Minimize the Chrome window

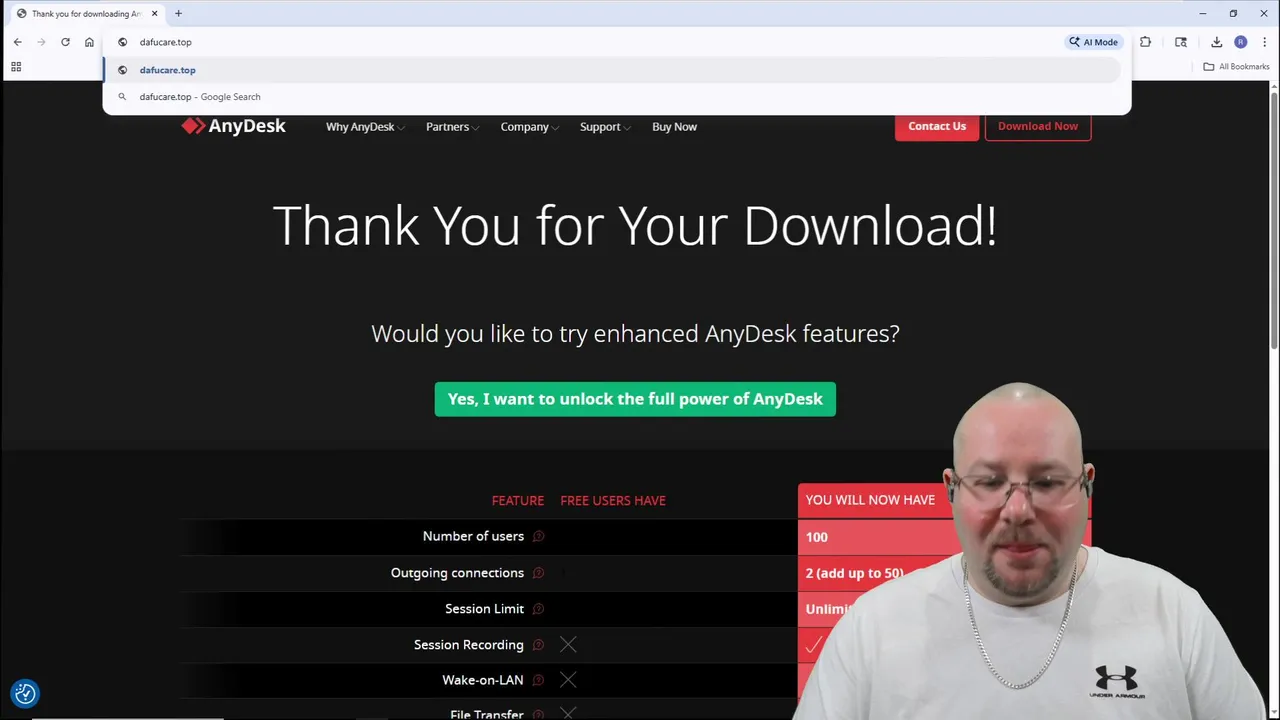[x=1203, y=13]
